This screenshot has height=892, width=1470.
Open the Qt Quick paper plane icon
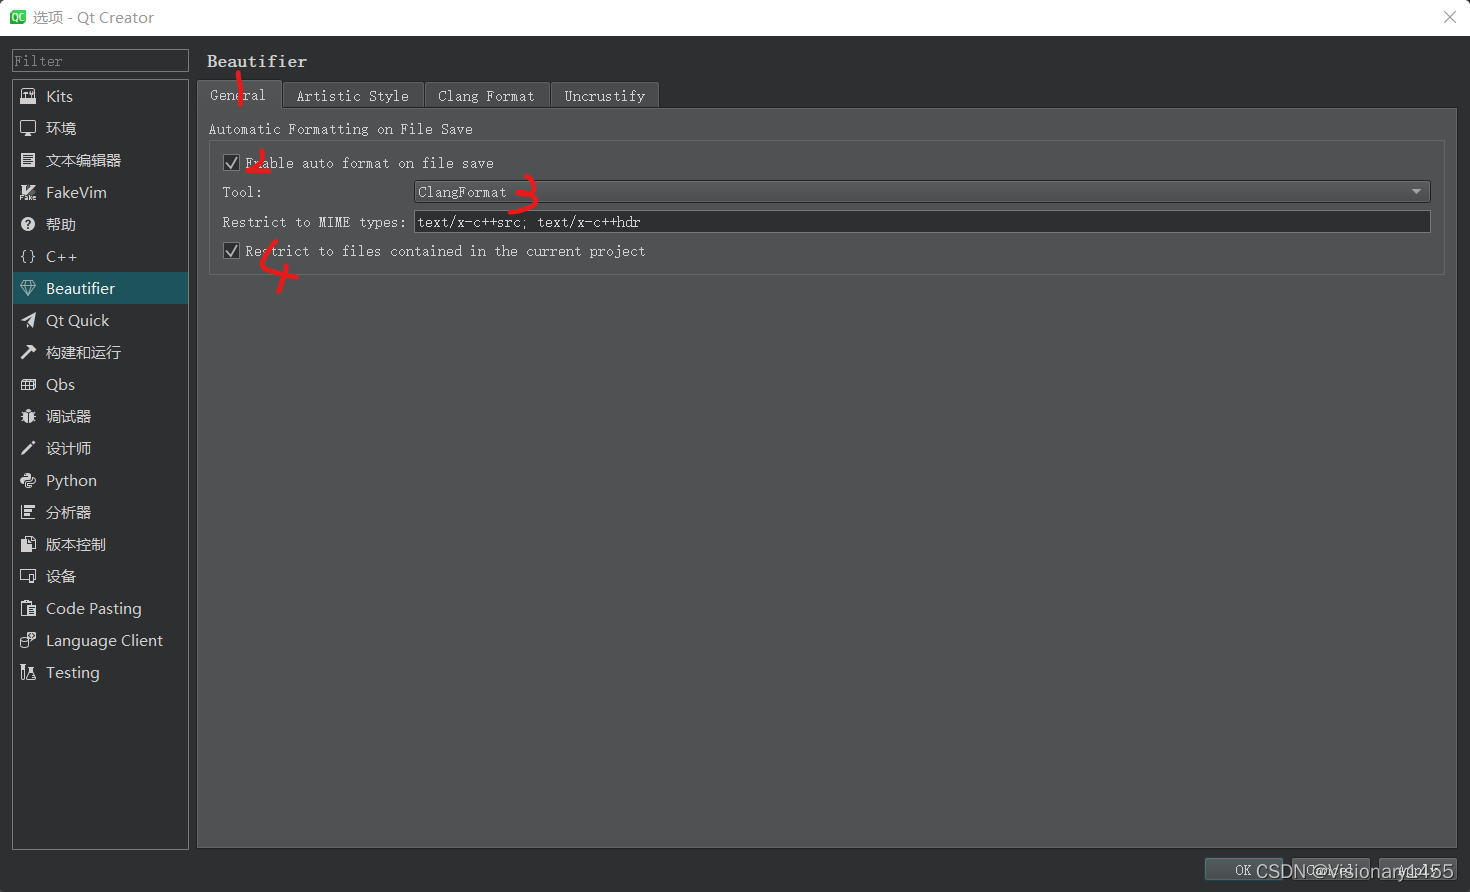point(28,320)
